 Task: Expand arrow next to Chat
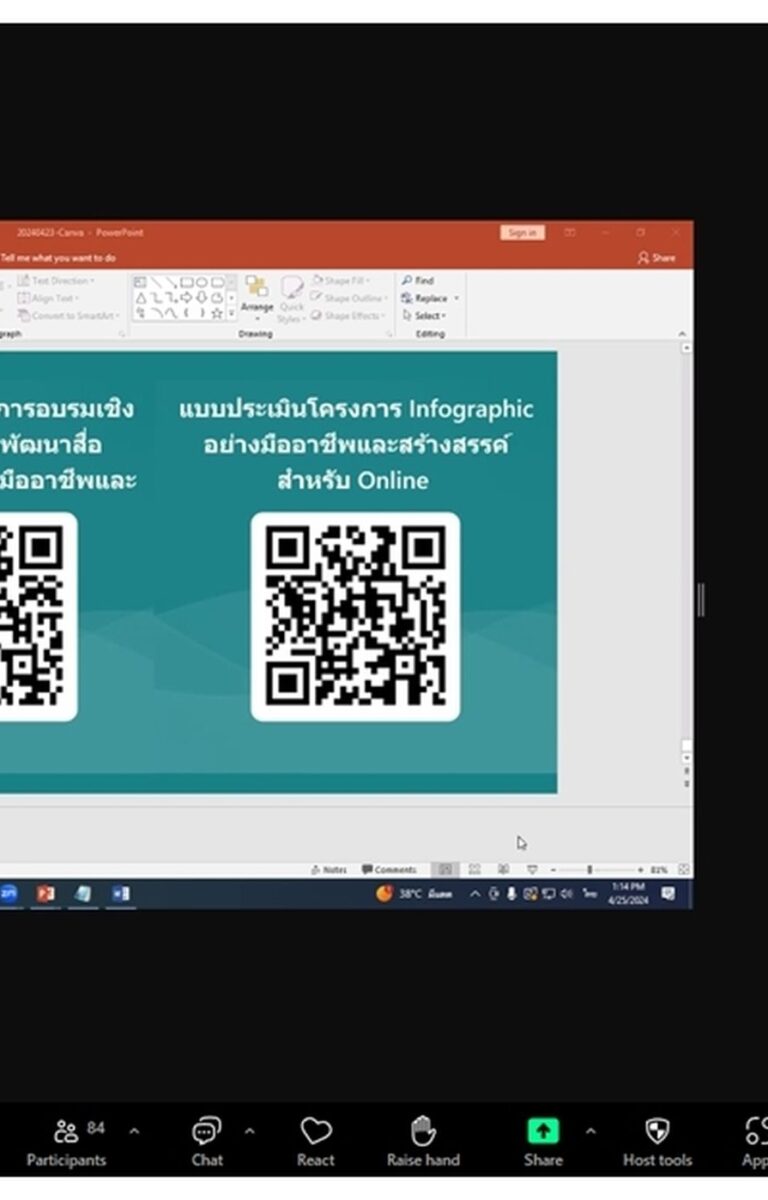[x=250, y=1131]
